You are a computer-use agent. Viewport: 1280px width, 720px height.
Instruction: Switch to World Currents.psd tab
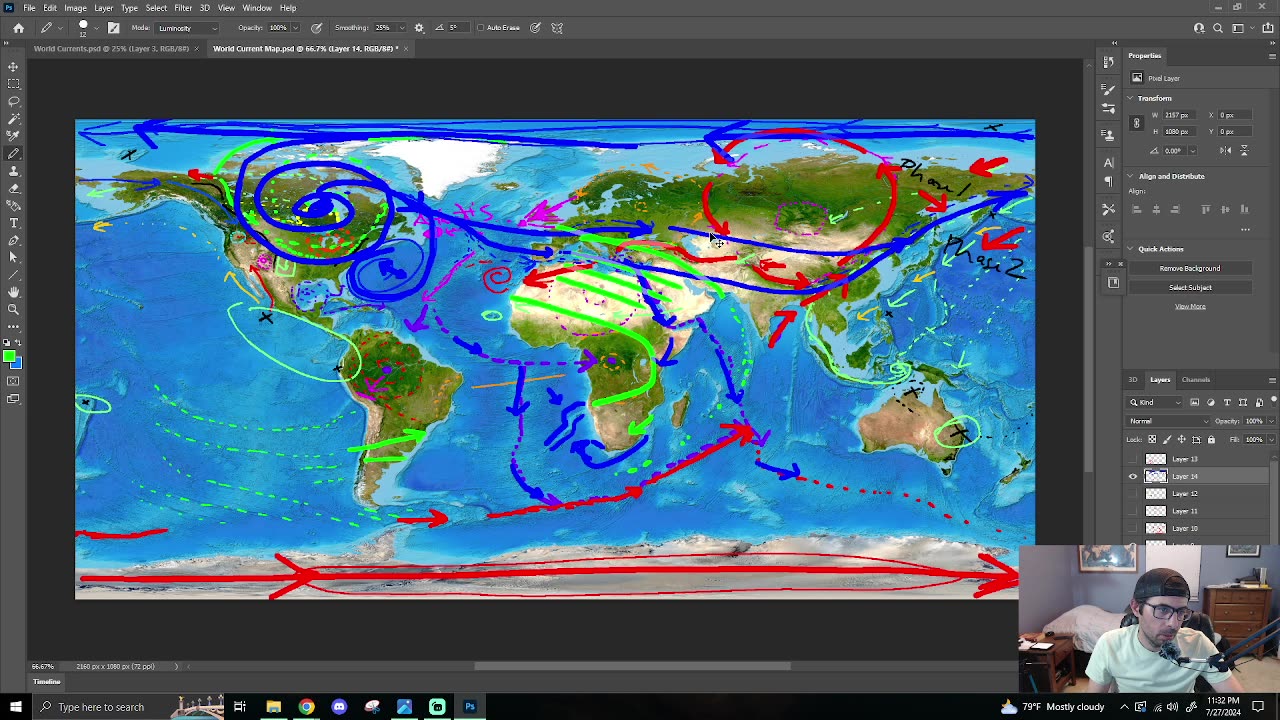tap(111, 48)
